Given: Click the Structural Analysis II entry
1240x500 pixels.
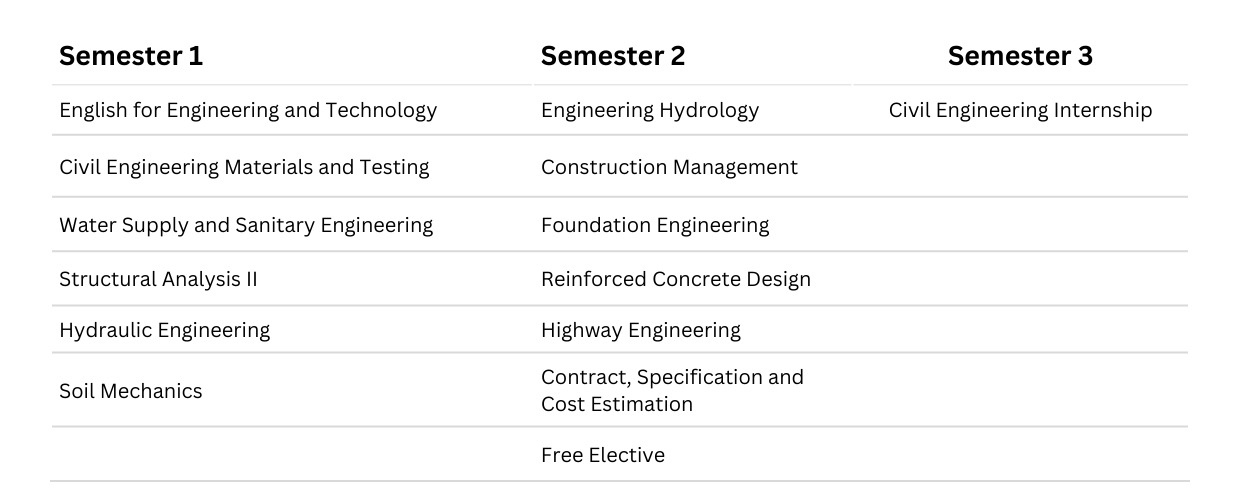Looking at the screenshot, I should [158, 279].
